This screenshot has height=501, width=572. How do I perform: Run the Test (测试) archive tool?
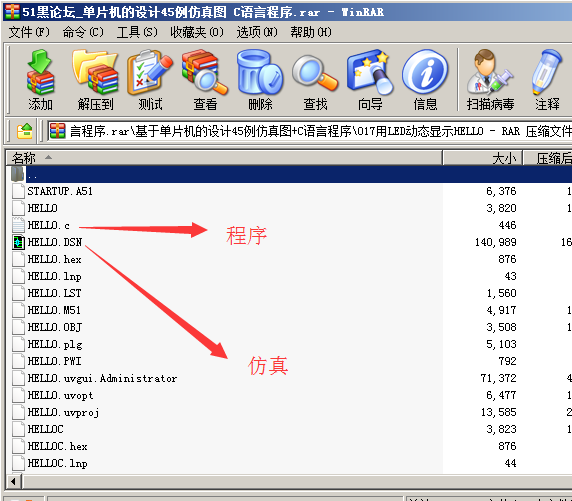click(150, 80)
